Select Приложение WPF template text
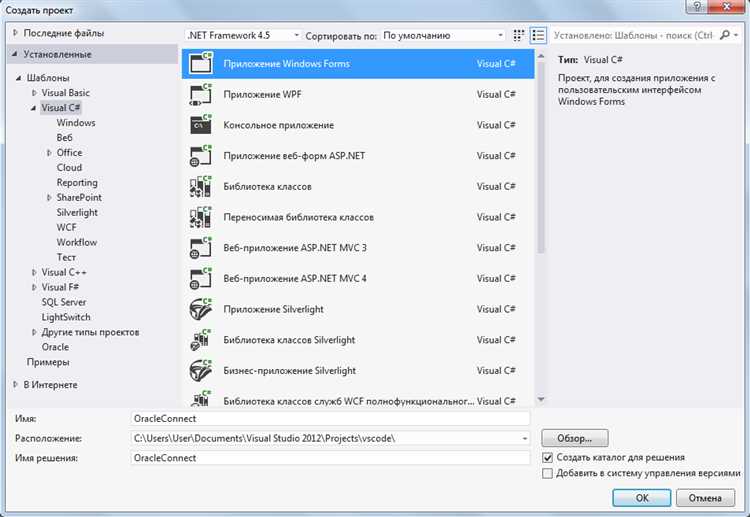The image size is (750, 517). click(262, 94)
